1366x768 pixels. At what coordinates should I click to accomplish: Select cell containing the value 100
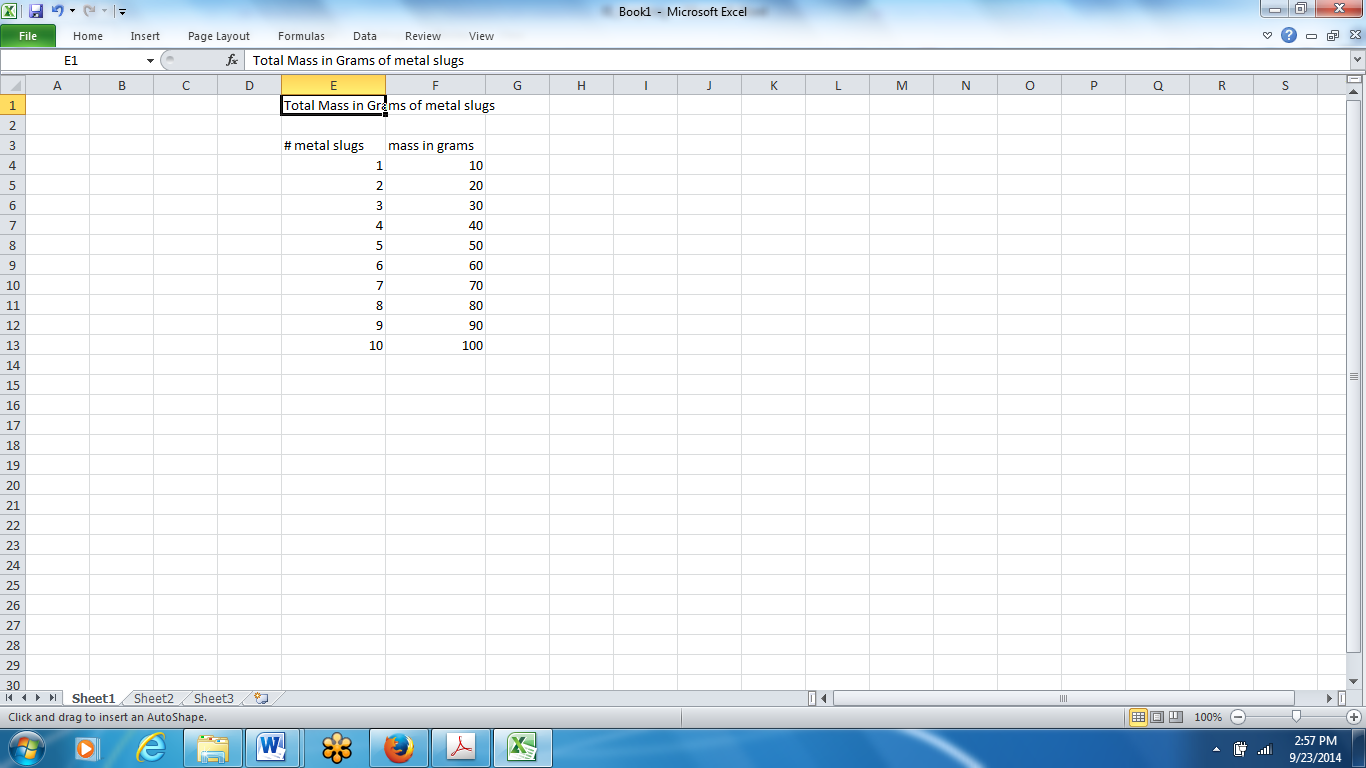[x=435, y=345]
